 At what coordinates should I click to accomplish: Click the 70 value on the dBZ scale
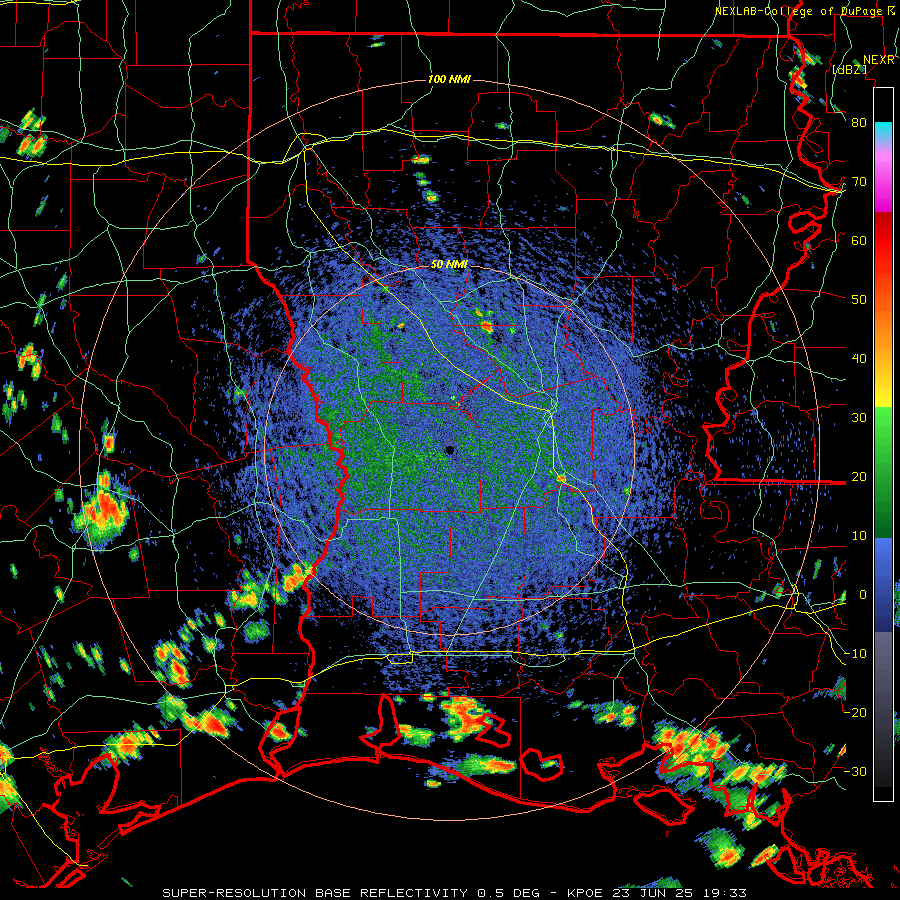coord(859,181)
